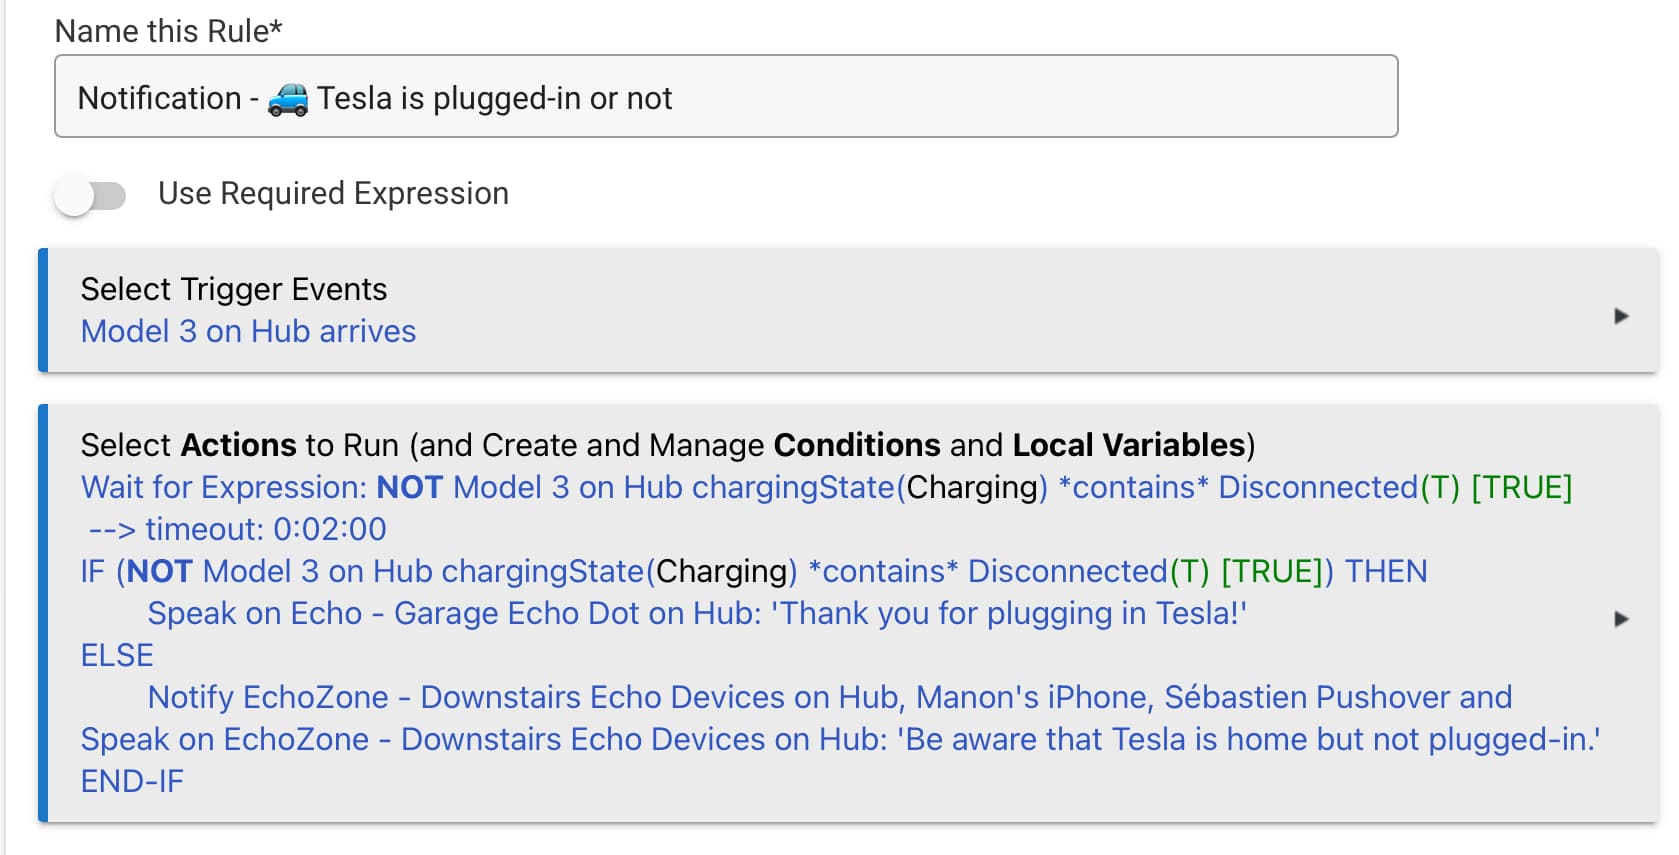Open the 'Thank you for plugging in Tesla!' action
Screen dimensions: 1679x855
pos(697,613)
